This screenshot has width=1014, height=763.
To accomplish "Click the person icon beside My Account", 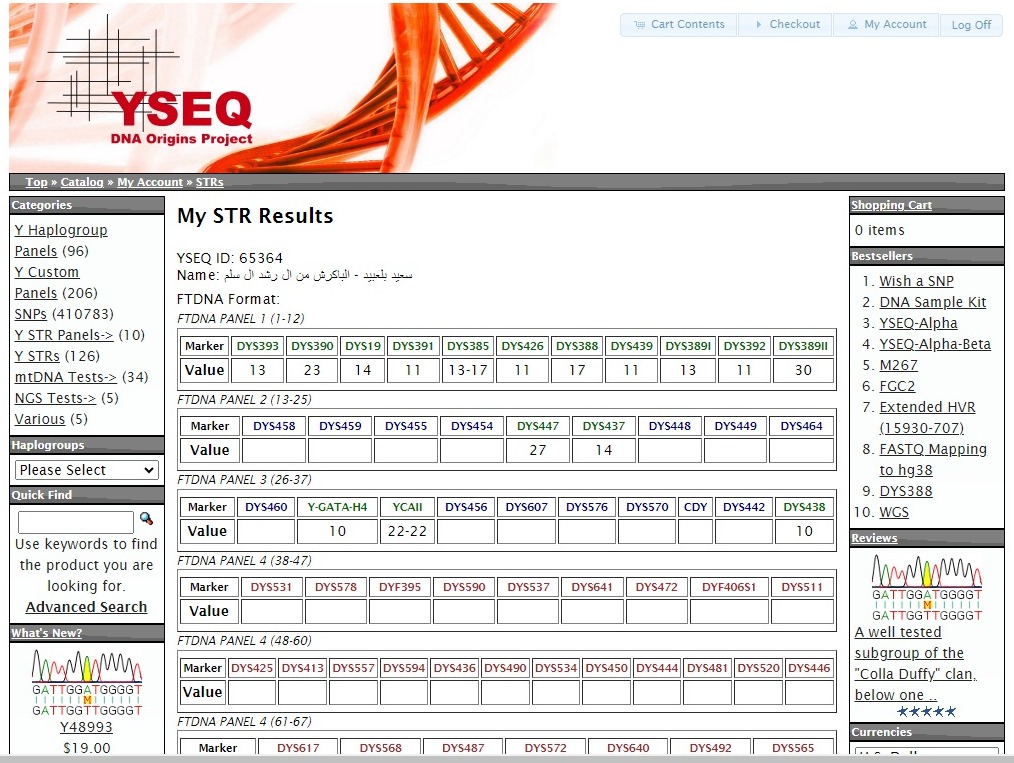I will (x=853, y=25).
